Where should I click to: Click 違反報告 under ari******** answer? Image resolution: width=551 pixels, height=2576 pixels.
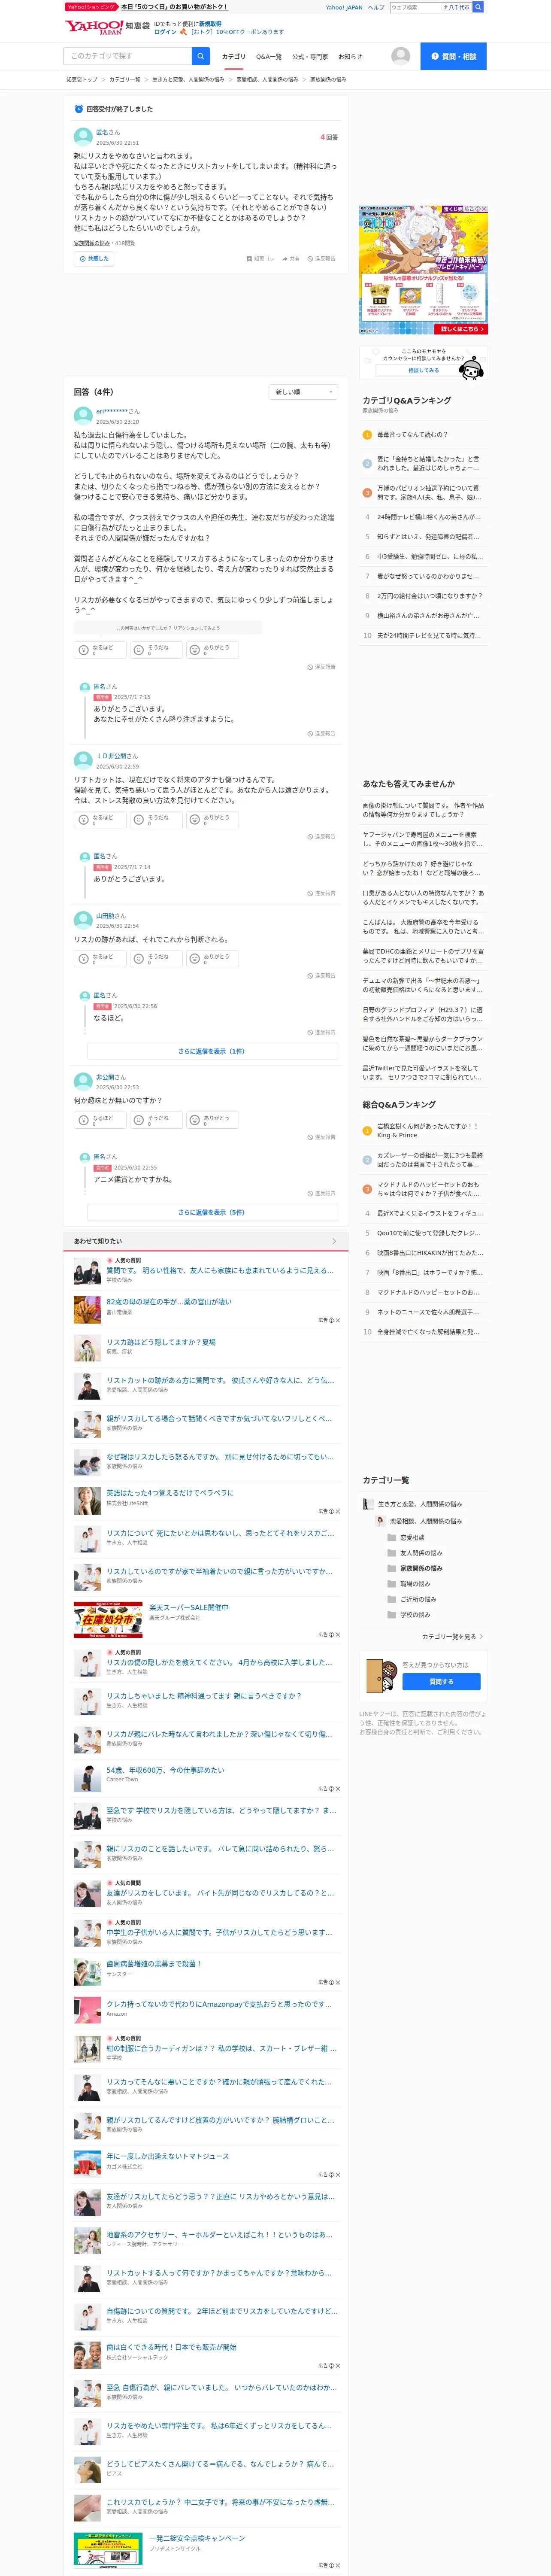click(321, 667)
